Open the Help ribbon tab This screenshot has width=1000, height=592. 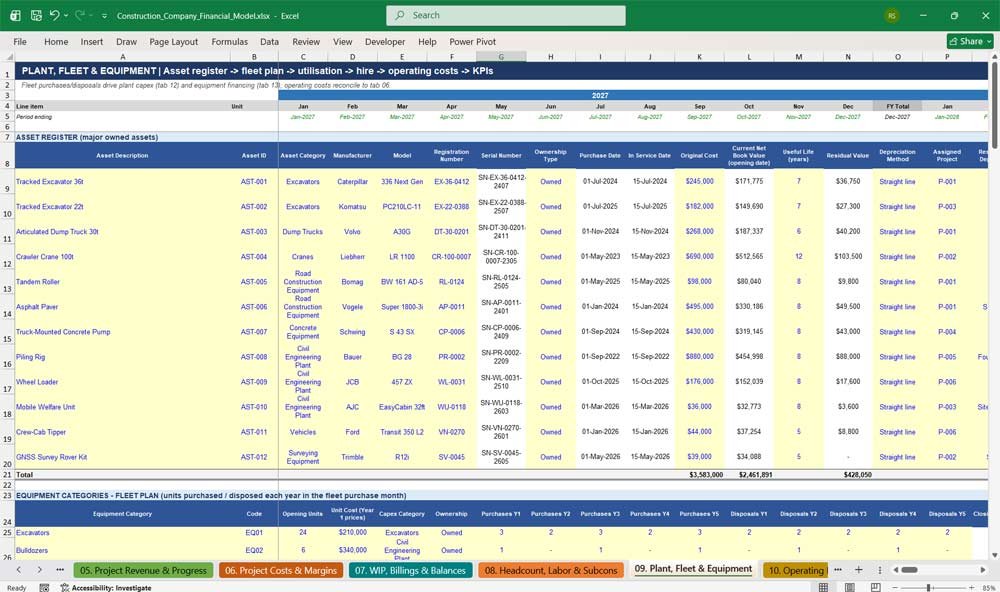coord(427,41)
